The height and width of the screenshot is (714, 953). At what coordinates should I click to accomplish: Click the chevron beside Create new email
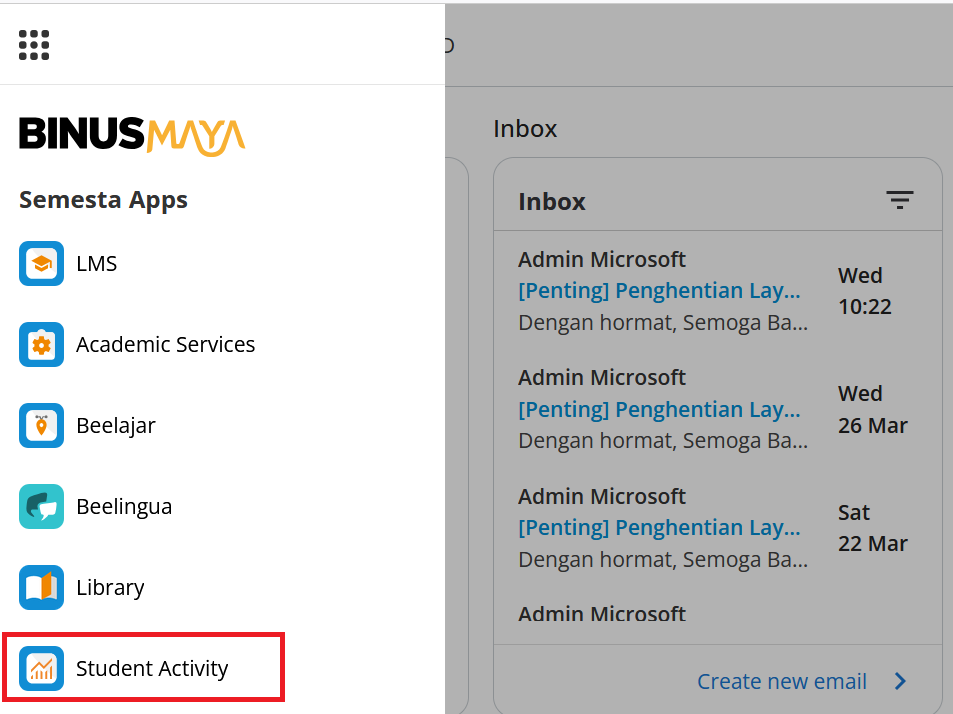[901, 681]
